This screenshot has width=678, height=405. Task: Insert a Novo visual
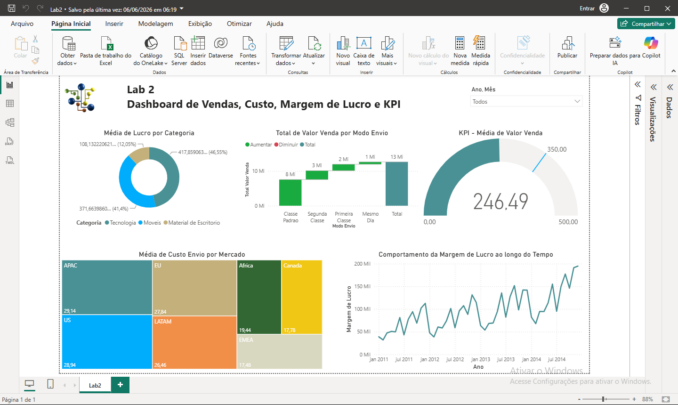[342, 44]
